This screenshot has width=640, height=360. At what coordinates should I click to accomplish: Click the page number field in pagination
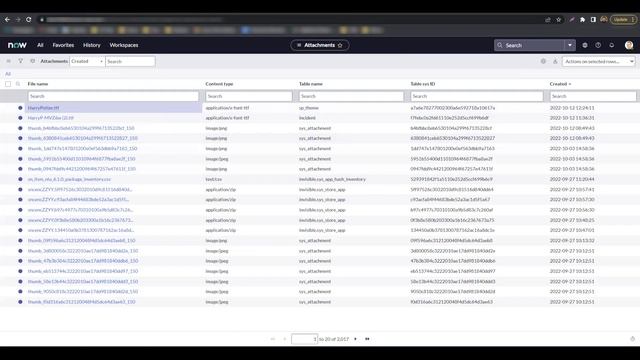click(304, 339)
